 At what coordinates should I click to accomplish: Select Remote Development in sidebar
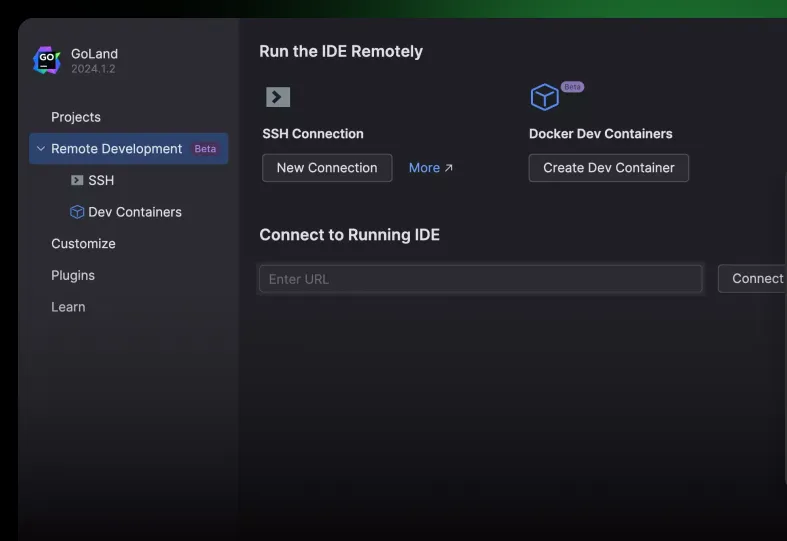[x=128, y=149]
